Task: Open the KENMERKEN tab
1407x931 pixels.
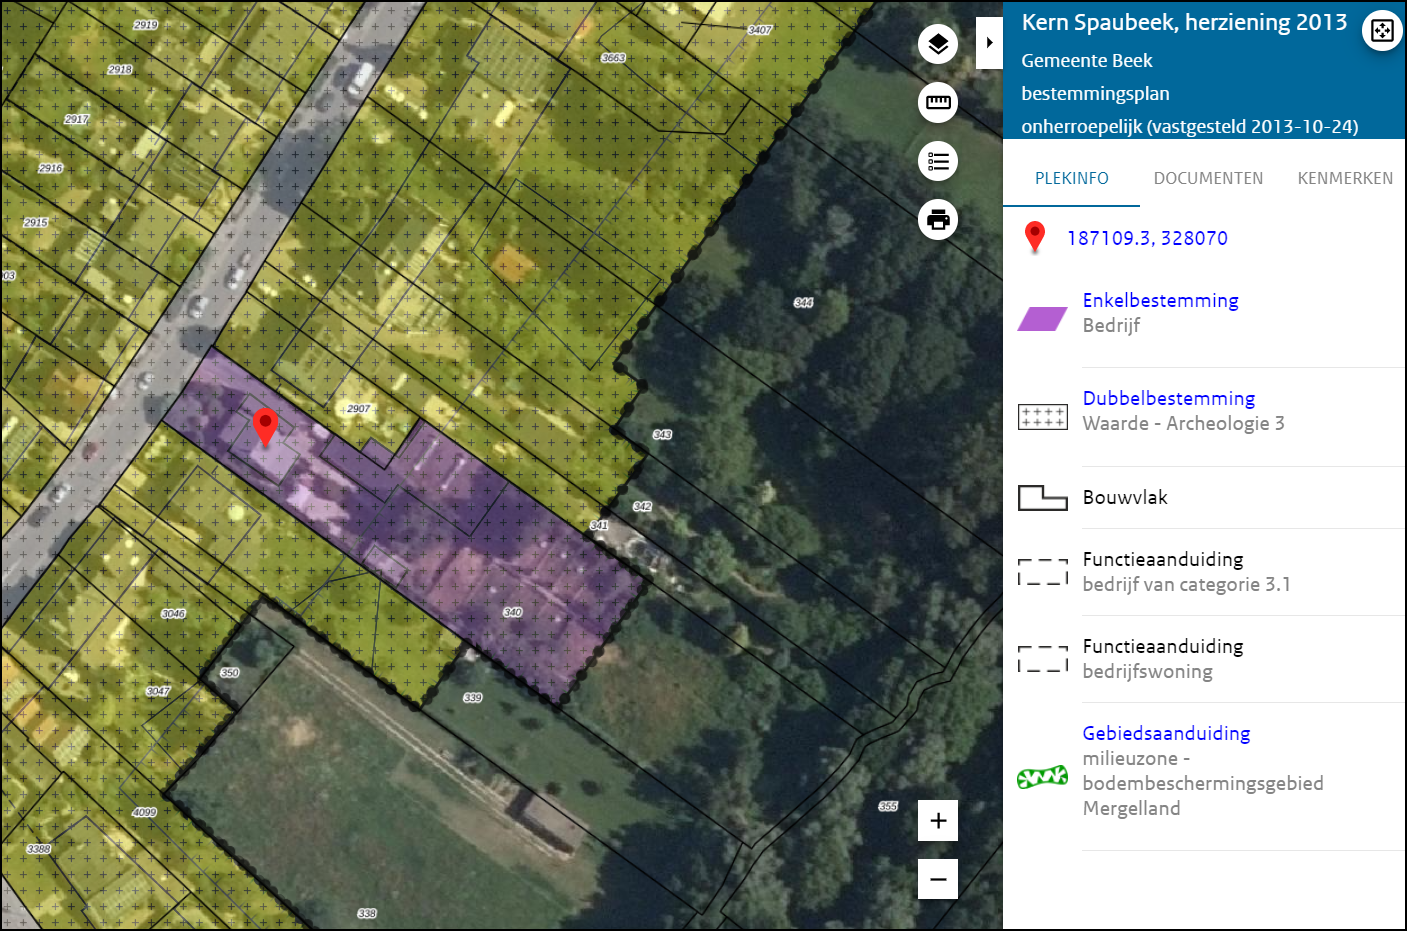Action: [1345, 178]
